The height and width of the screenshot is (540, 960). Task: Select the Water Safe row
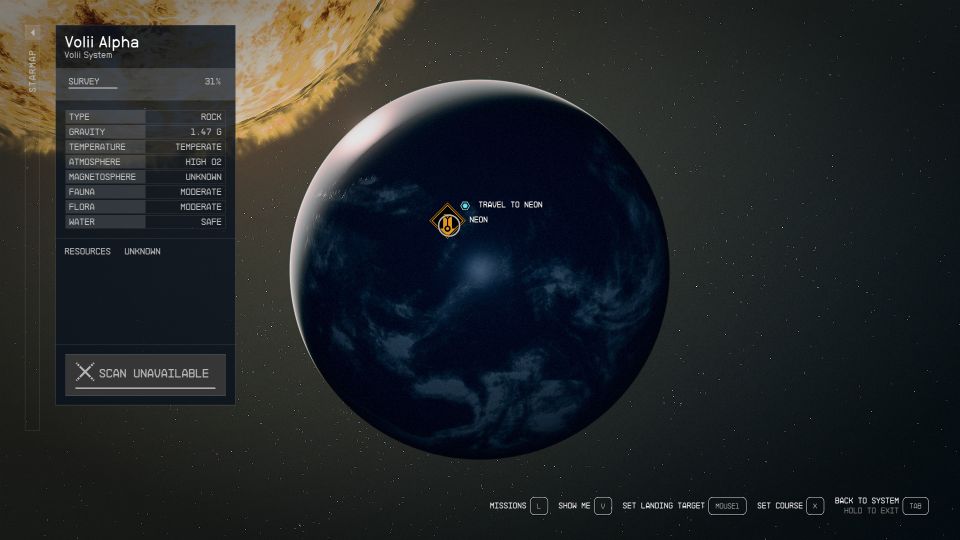(x=145, y=222)
